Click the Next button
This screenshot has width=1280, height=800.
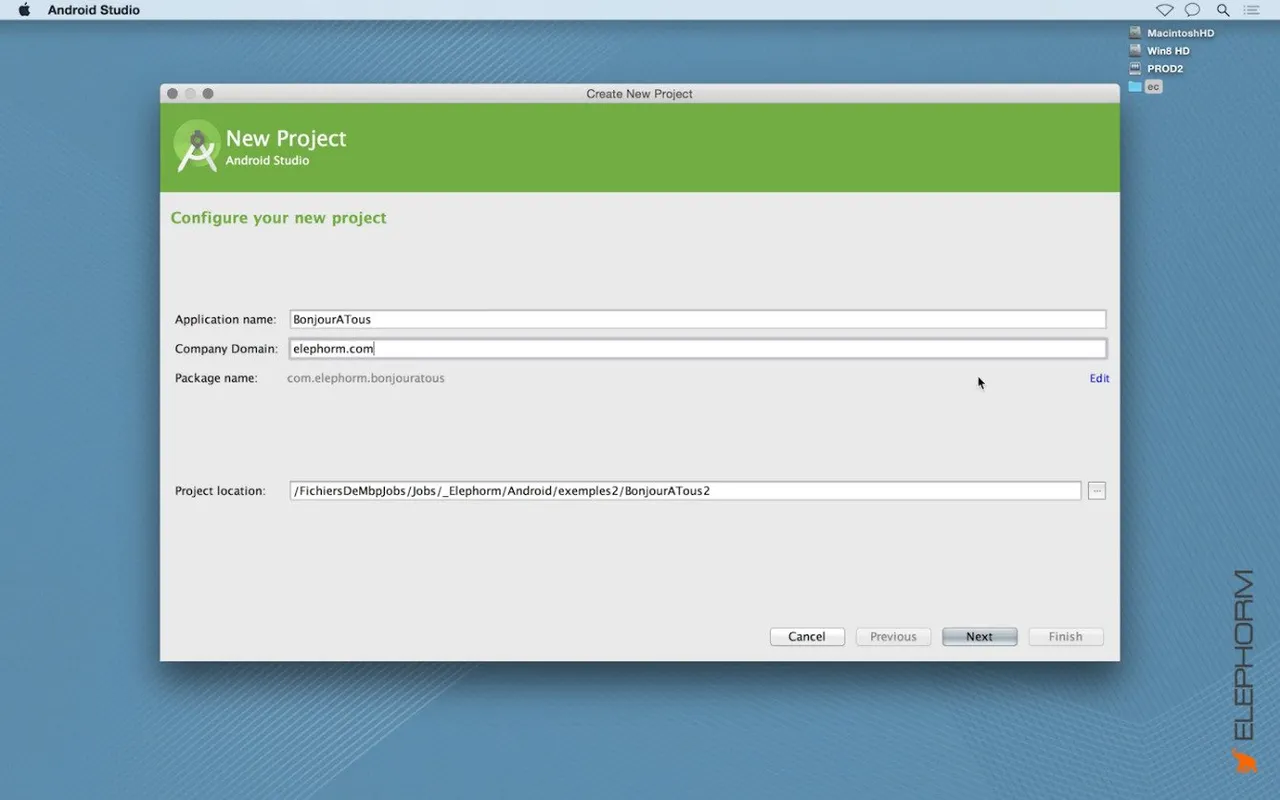[979, 637]
